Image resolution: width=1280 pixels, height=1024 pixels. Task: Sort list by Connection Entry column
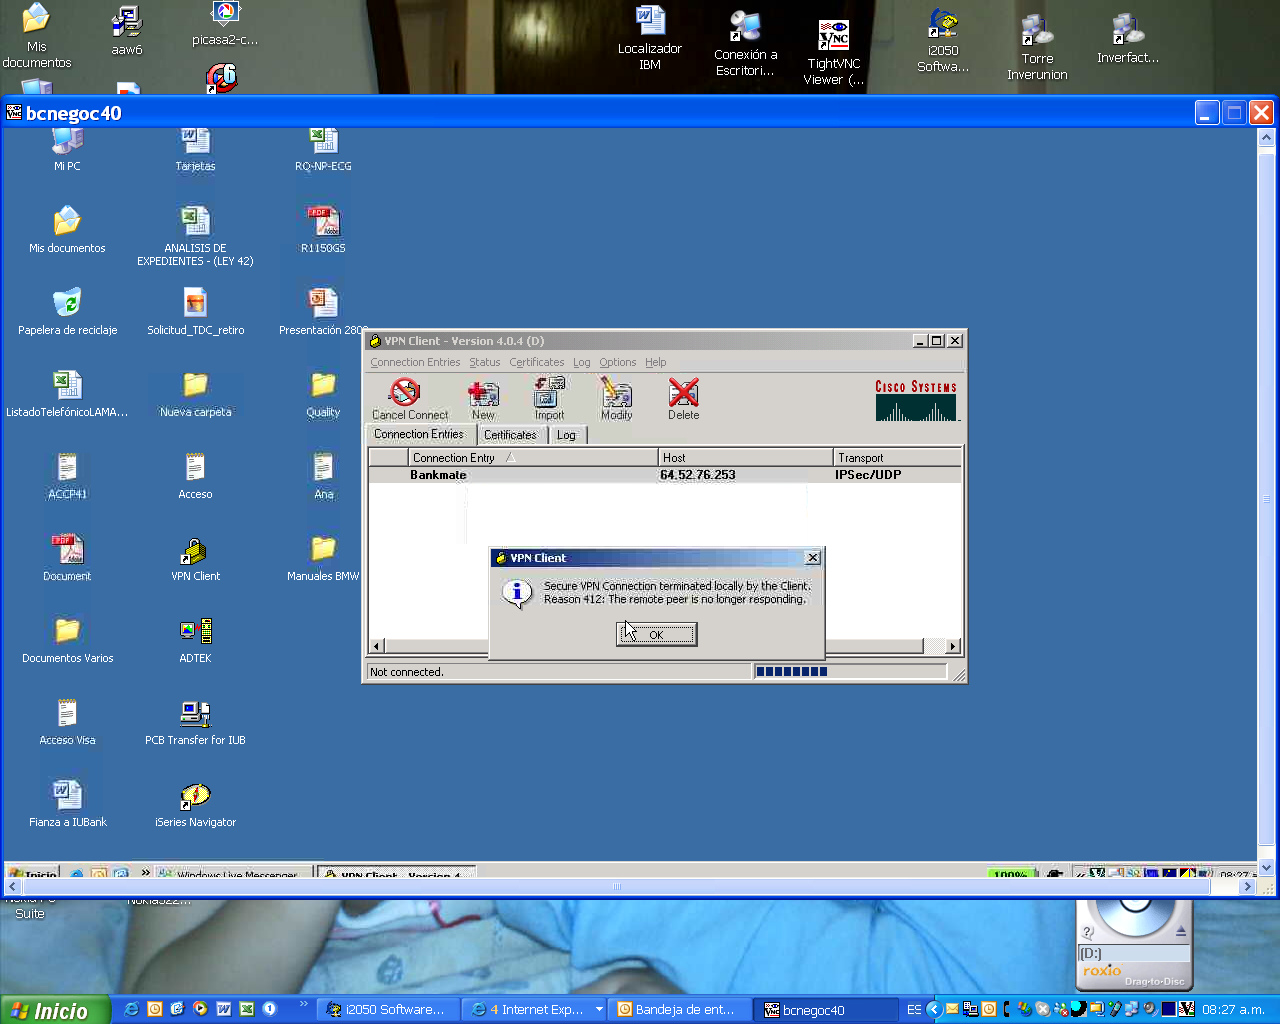pyautogui.click(x=533, y=457)
